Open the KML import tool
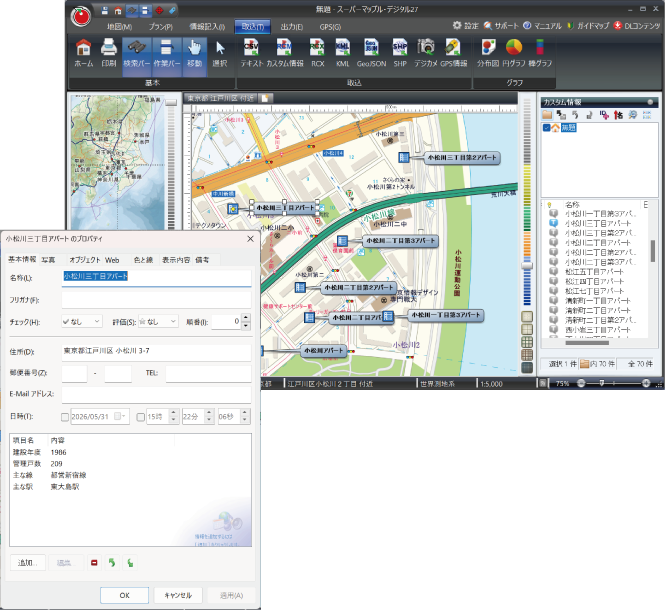Image resolution: width=665 pixels, height=610 pixels. 342,54
